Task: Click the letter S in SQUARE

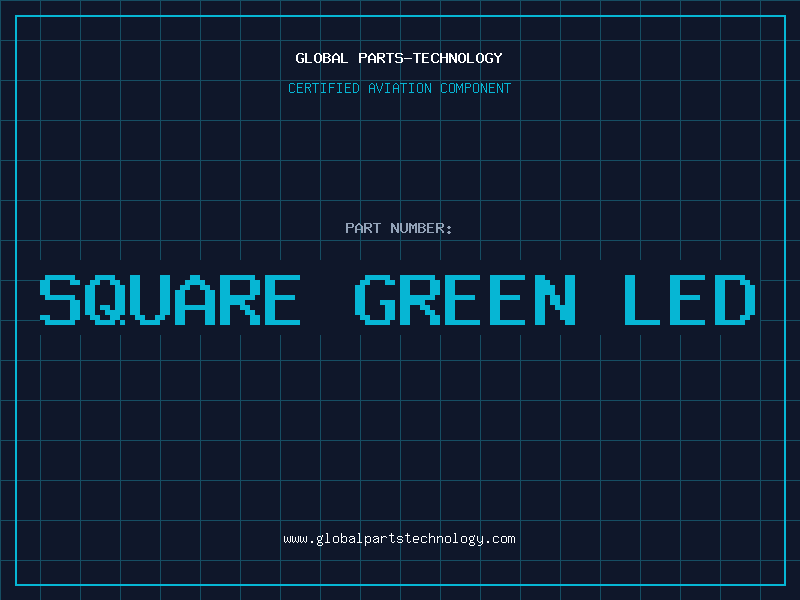Action: point(59,300)
